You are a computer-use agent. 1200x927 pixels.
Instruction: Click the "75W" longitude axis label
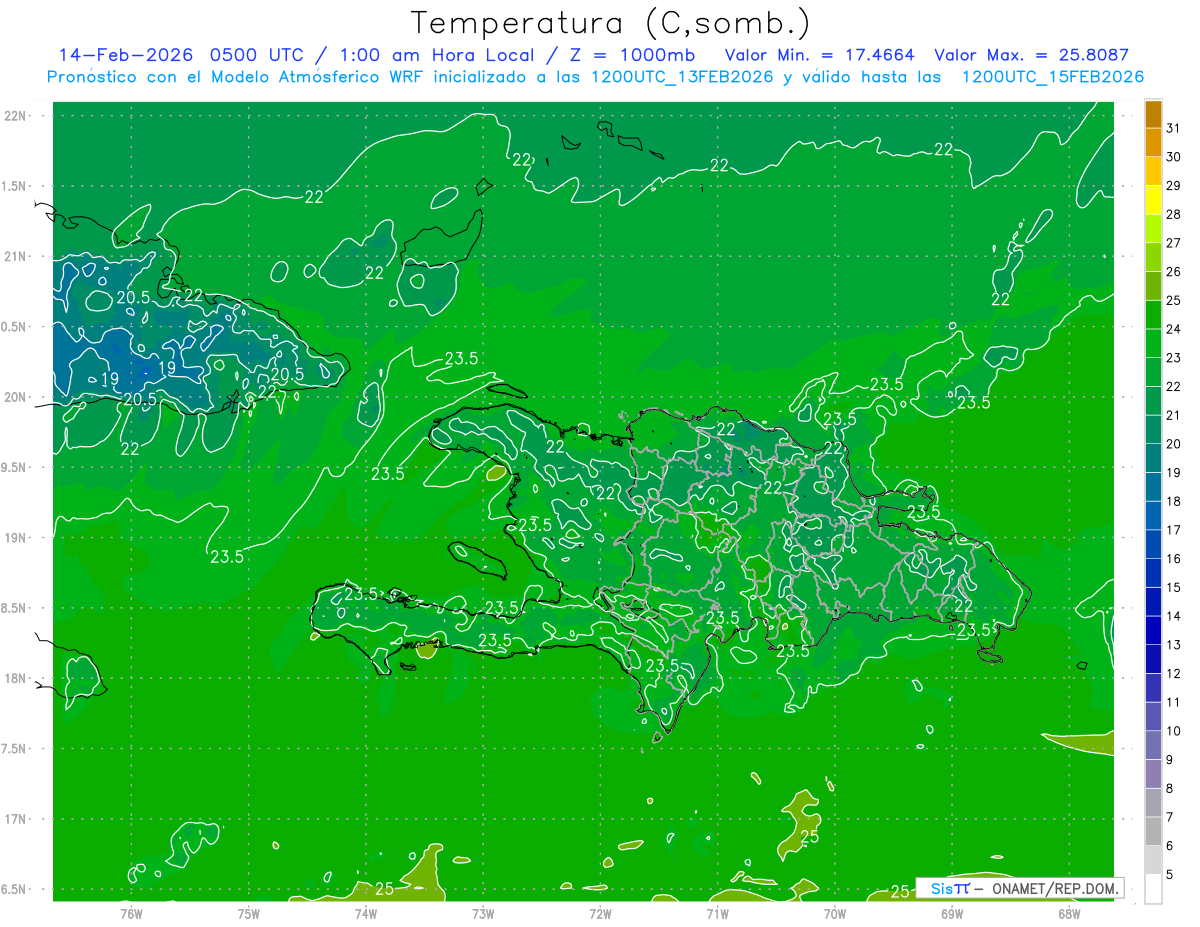coord(249,913)
